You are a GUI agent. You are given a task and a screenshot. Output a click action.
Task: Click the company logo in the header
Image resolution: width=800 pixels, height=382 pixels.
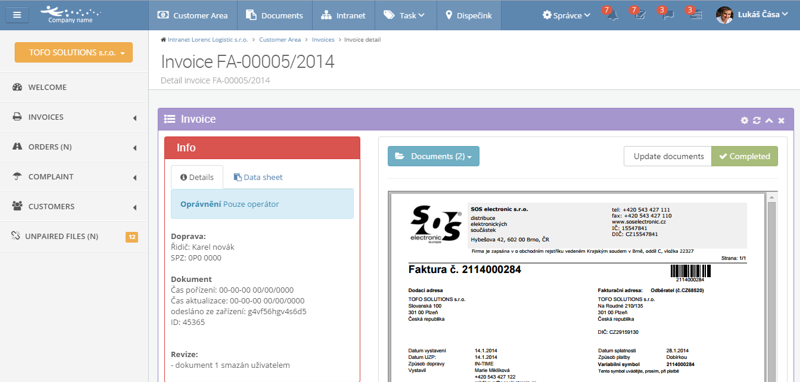click(x=70, y=15)
